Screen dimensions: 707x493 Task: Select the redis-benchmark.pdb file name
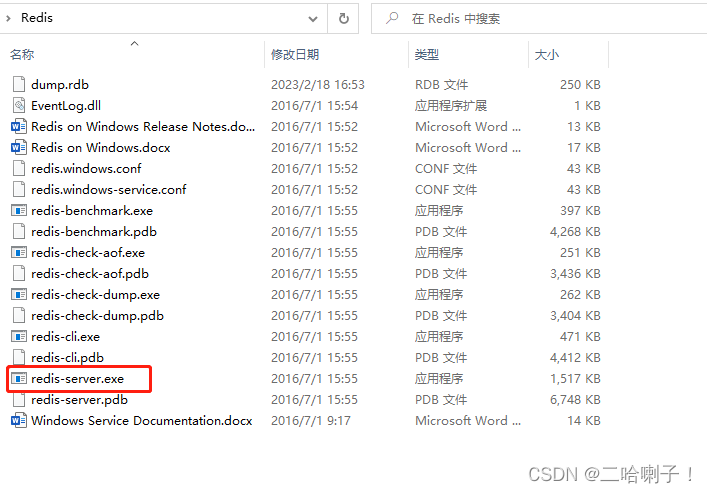pos(94,231)
